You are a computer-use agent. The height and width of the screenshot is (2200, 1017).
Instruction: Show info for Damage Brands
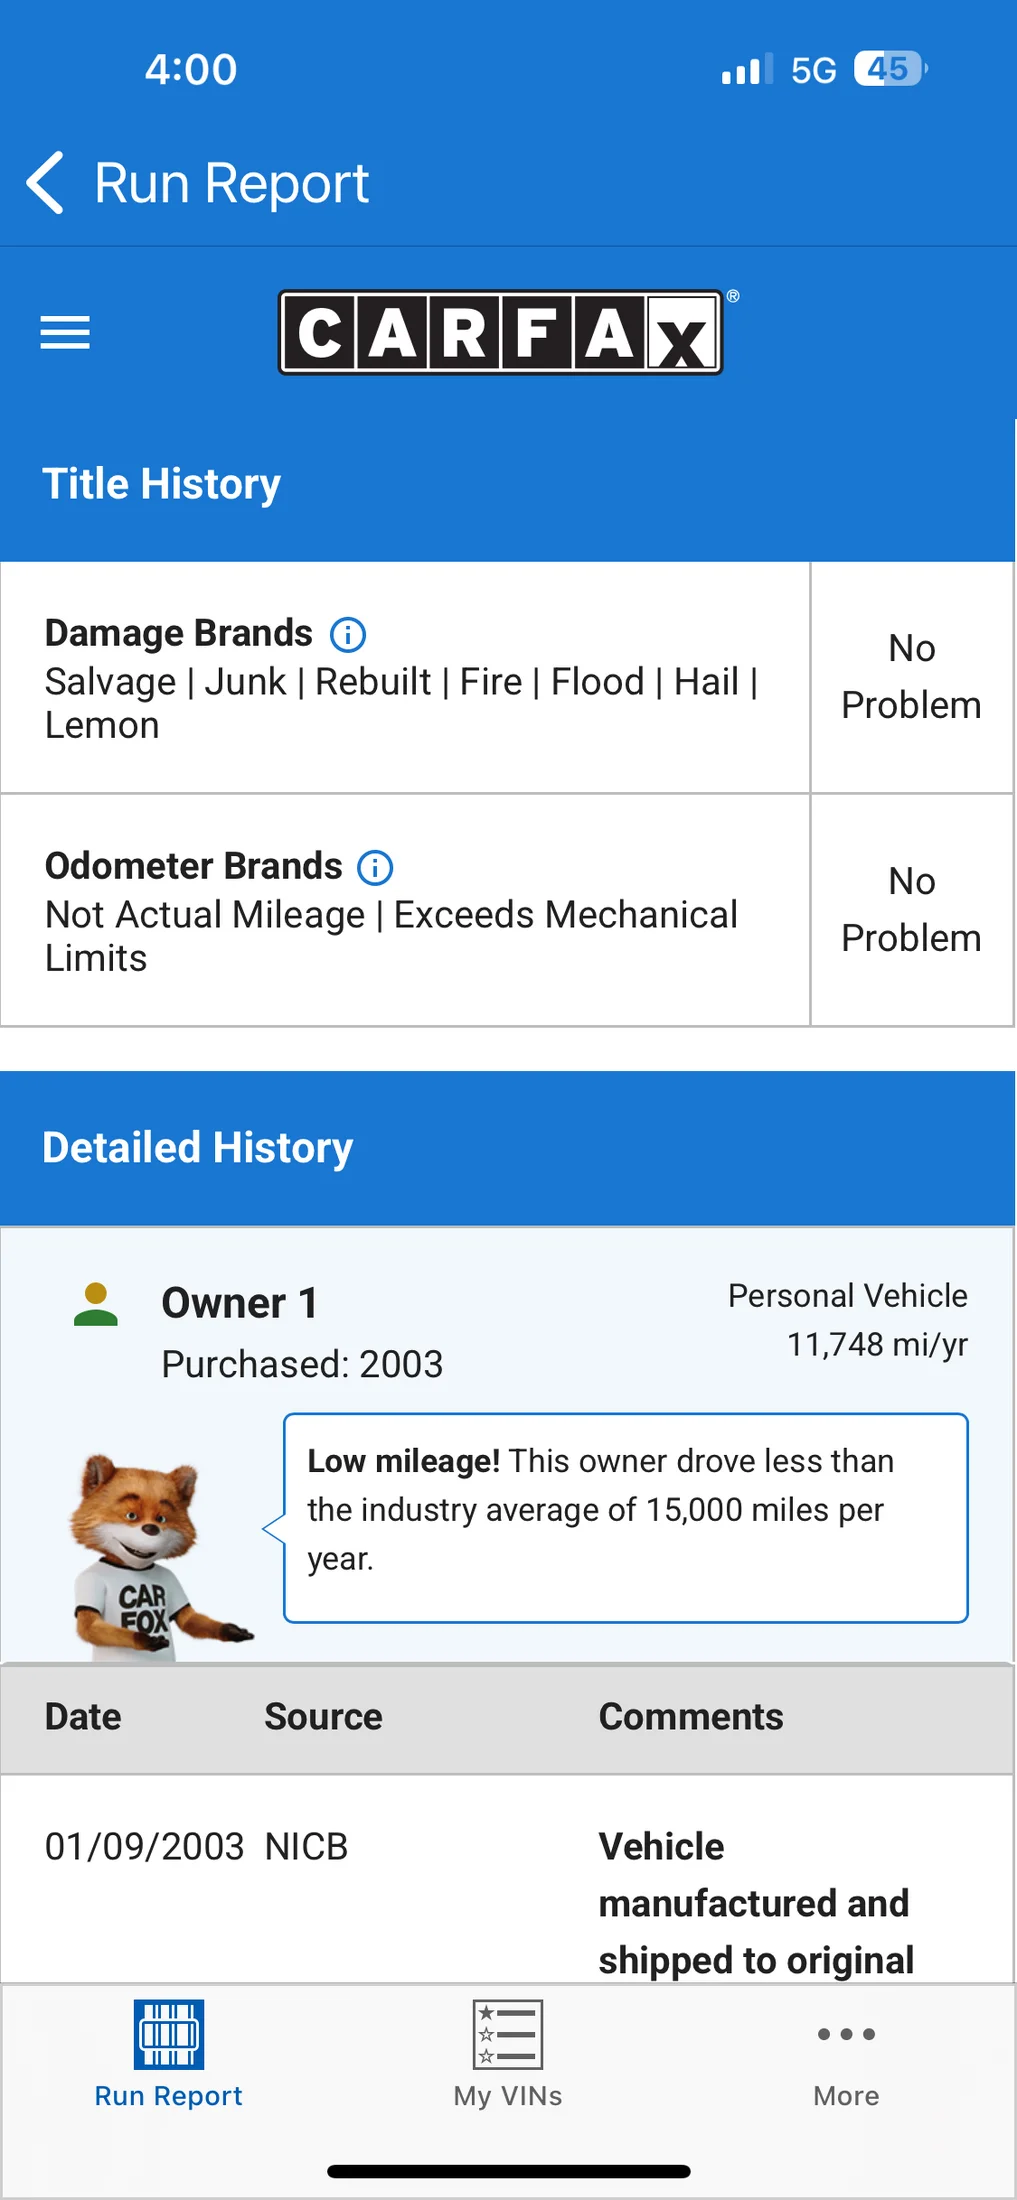coord(348,634)
